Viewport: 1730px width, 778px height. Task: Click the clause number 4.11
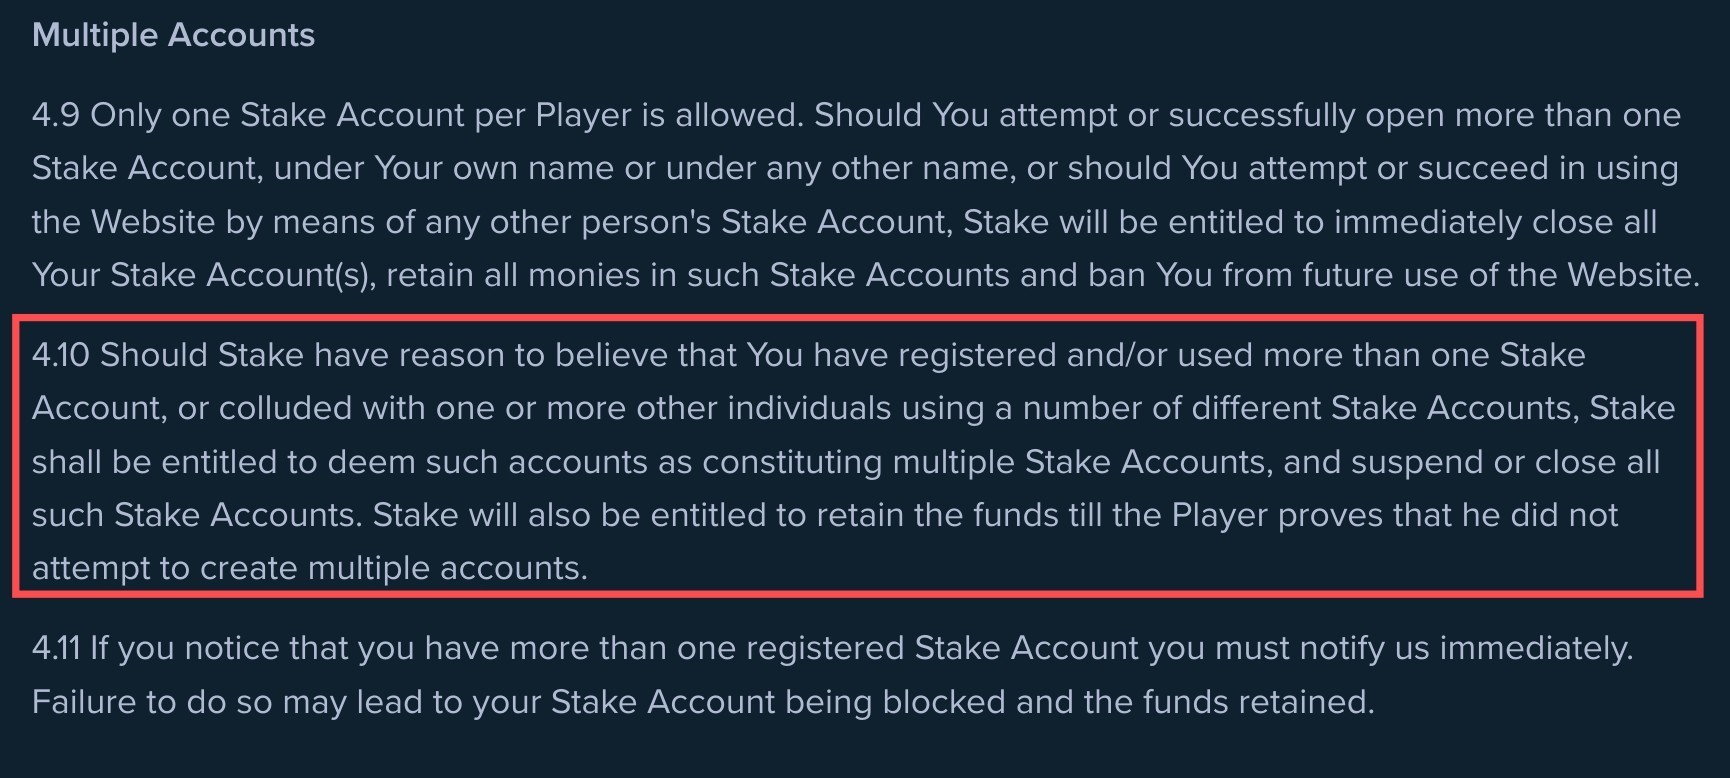(56, 648)
